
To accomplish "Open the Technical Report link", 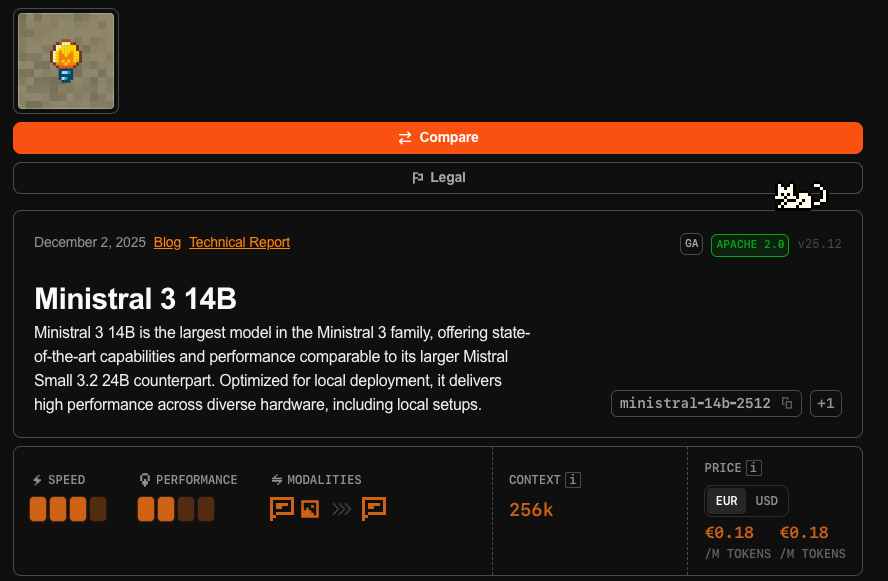I will (x=240, y=242).
